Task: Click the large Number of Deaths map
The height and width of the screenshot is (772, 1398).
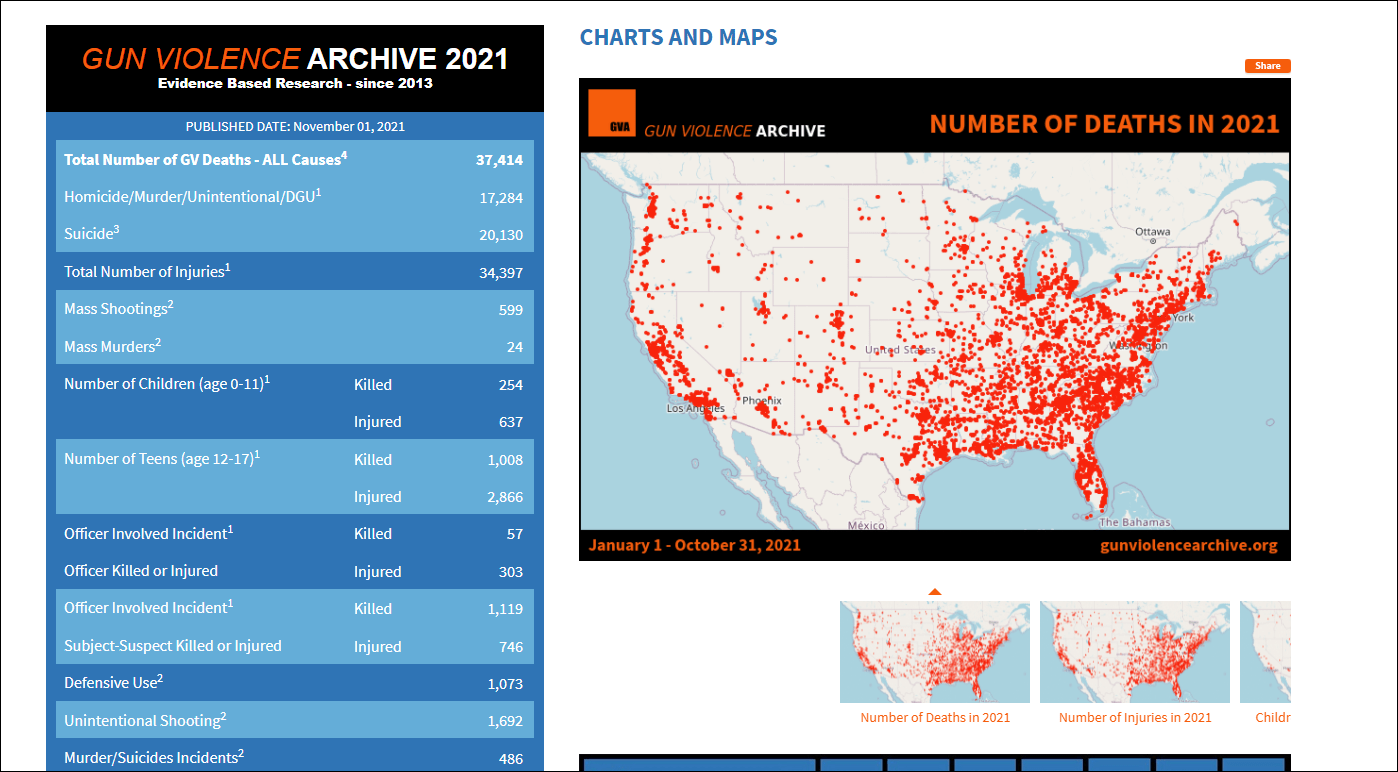Action: click(934, 340)
